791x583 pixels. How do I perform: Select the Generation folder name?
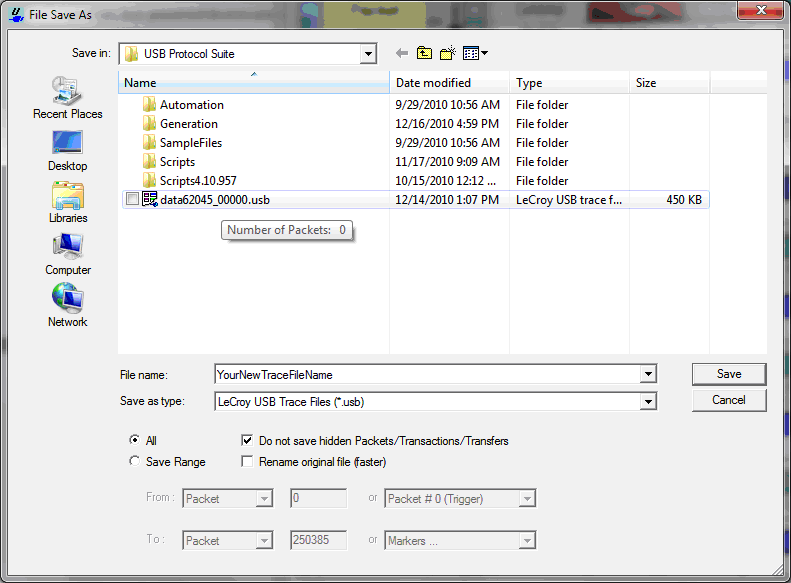[189, 124]
